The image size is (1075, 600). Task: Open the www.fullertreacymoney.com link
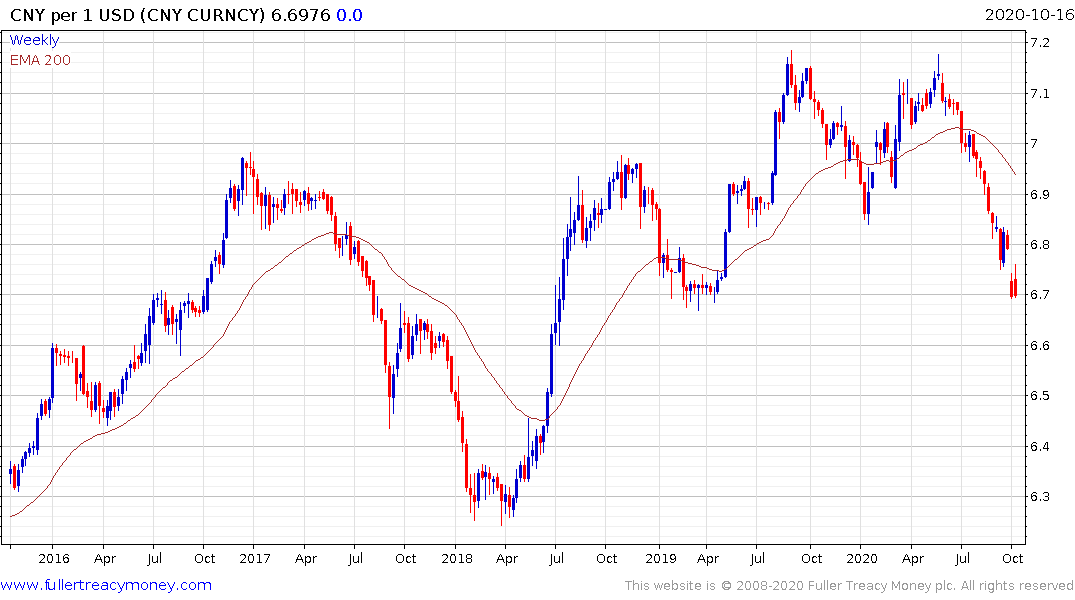tap(106, 585)
